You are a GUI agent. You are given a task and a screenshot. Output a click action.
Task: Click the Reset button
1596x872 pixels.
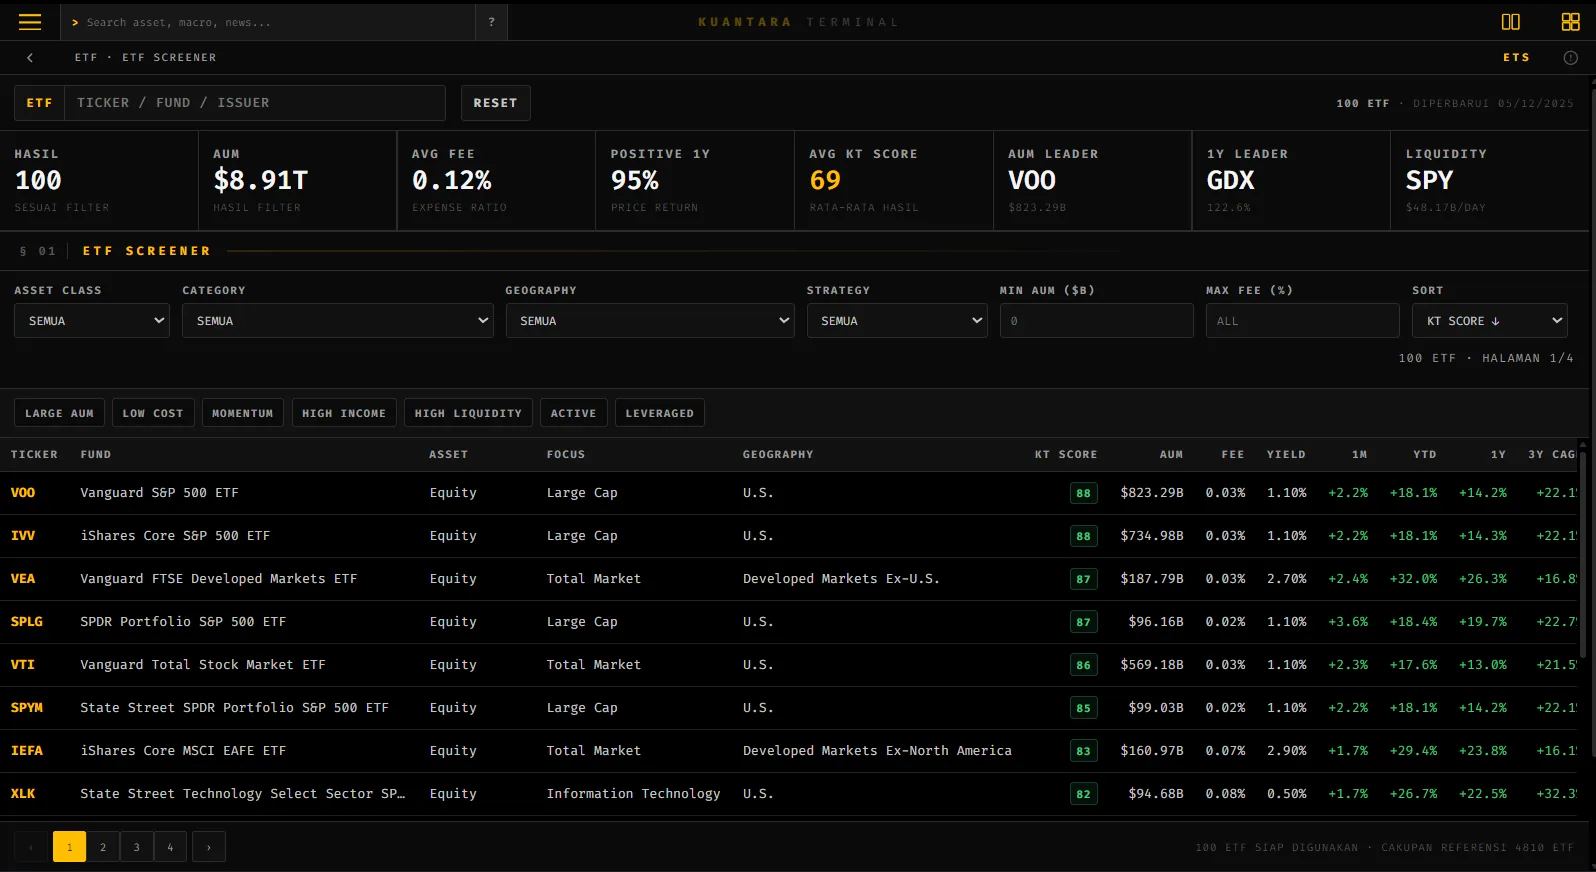tap(495, 103)
